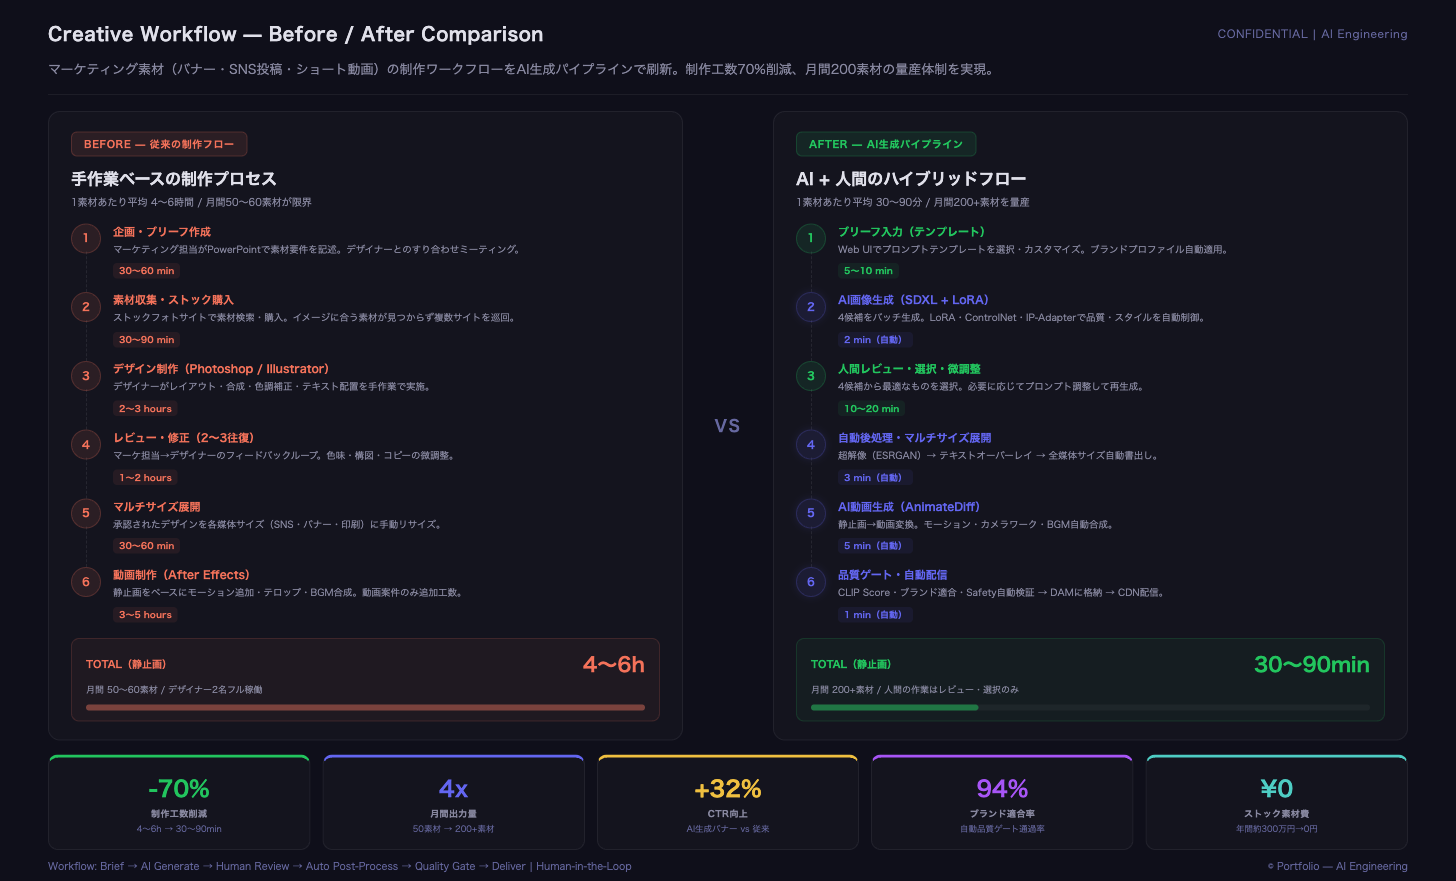
Task: Click the 2~3 hours duration tag
Action: tap(145, 409)
